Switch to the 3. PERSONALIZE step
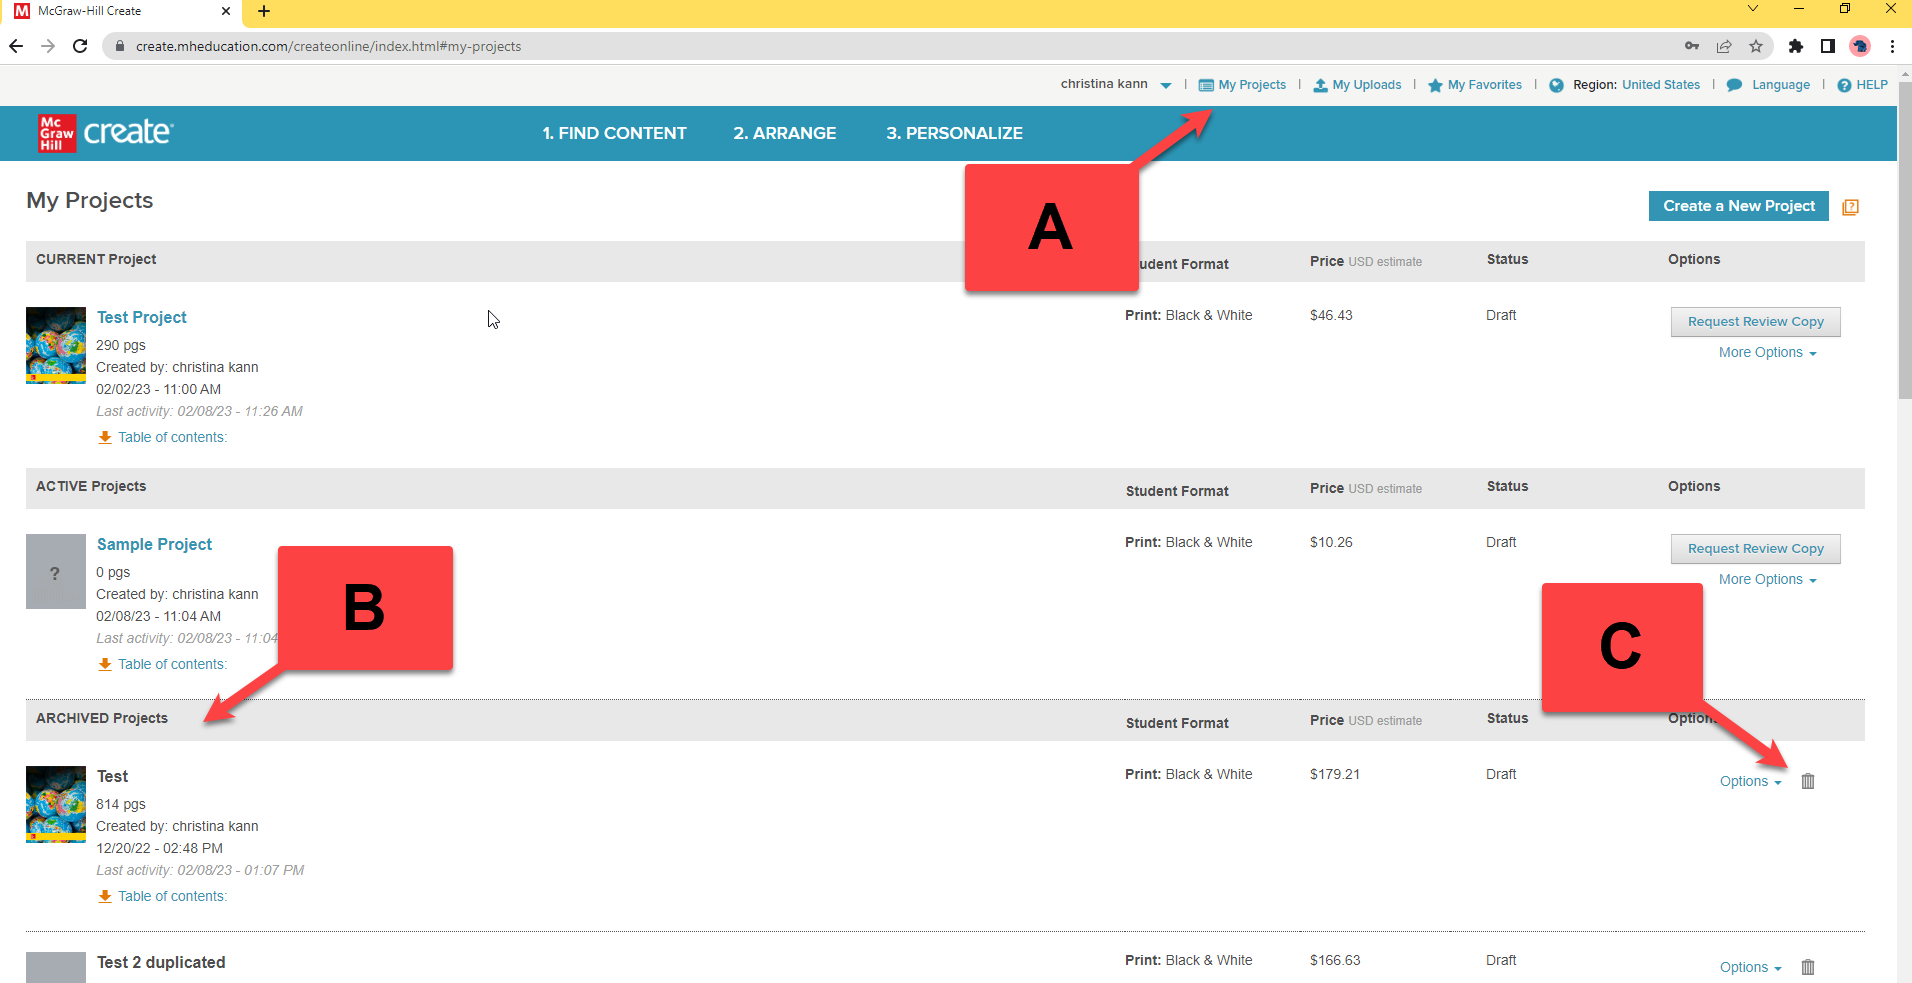The height and width of the screenshot is (983, 1912). click(x=954, y=133)
